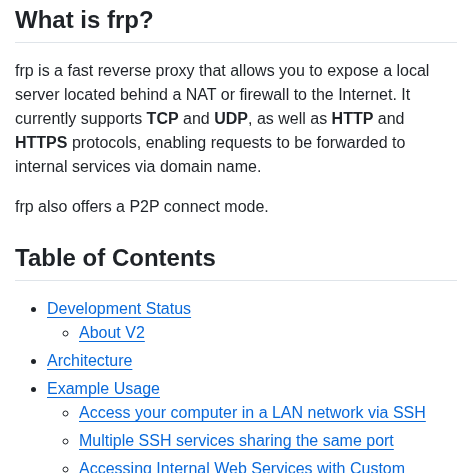The width and height of the screenshot is (471, 473).
Task: Click the bold word HTTP before 'and'
Action: pos(352,118)
